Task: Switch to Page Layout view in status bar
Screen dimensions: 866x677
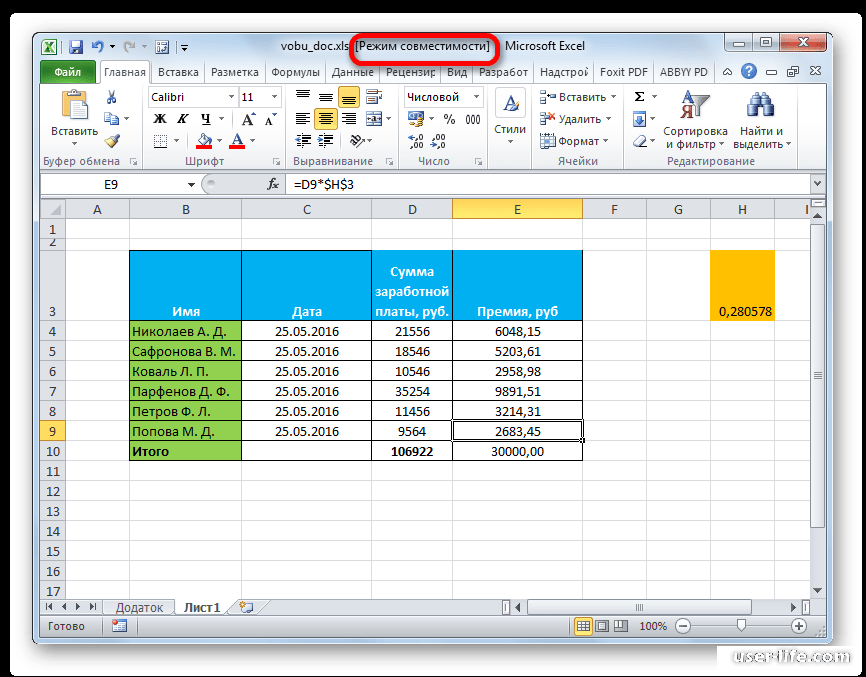Action: (602, 626)
